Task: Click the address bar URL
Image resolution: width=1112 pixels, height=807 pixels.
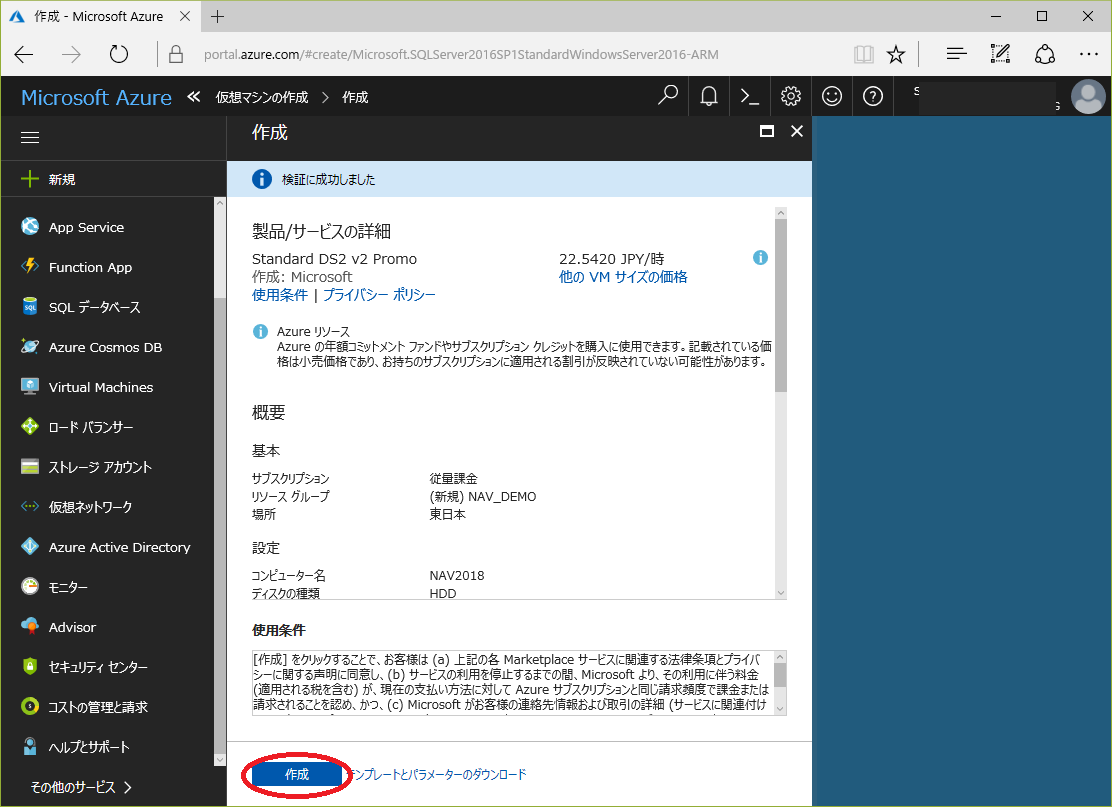Action: pyautogui.click(x=461, y=55)
